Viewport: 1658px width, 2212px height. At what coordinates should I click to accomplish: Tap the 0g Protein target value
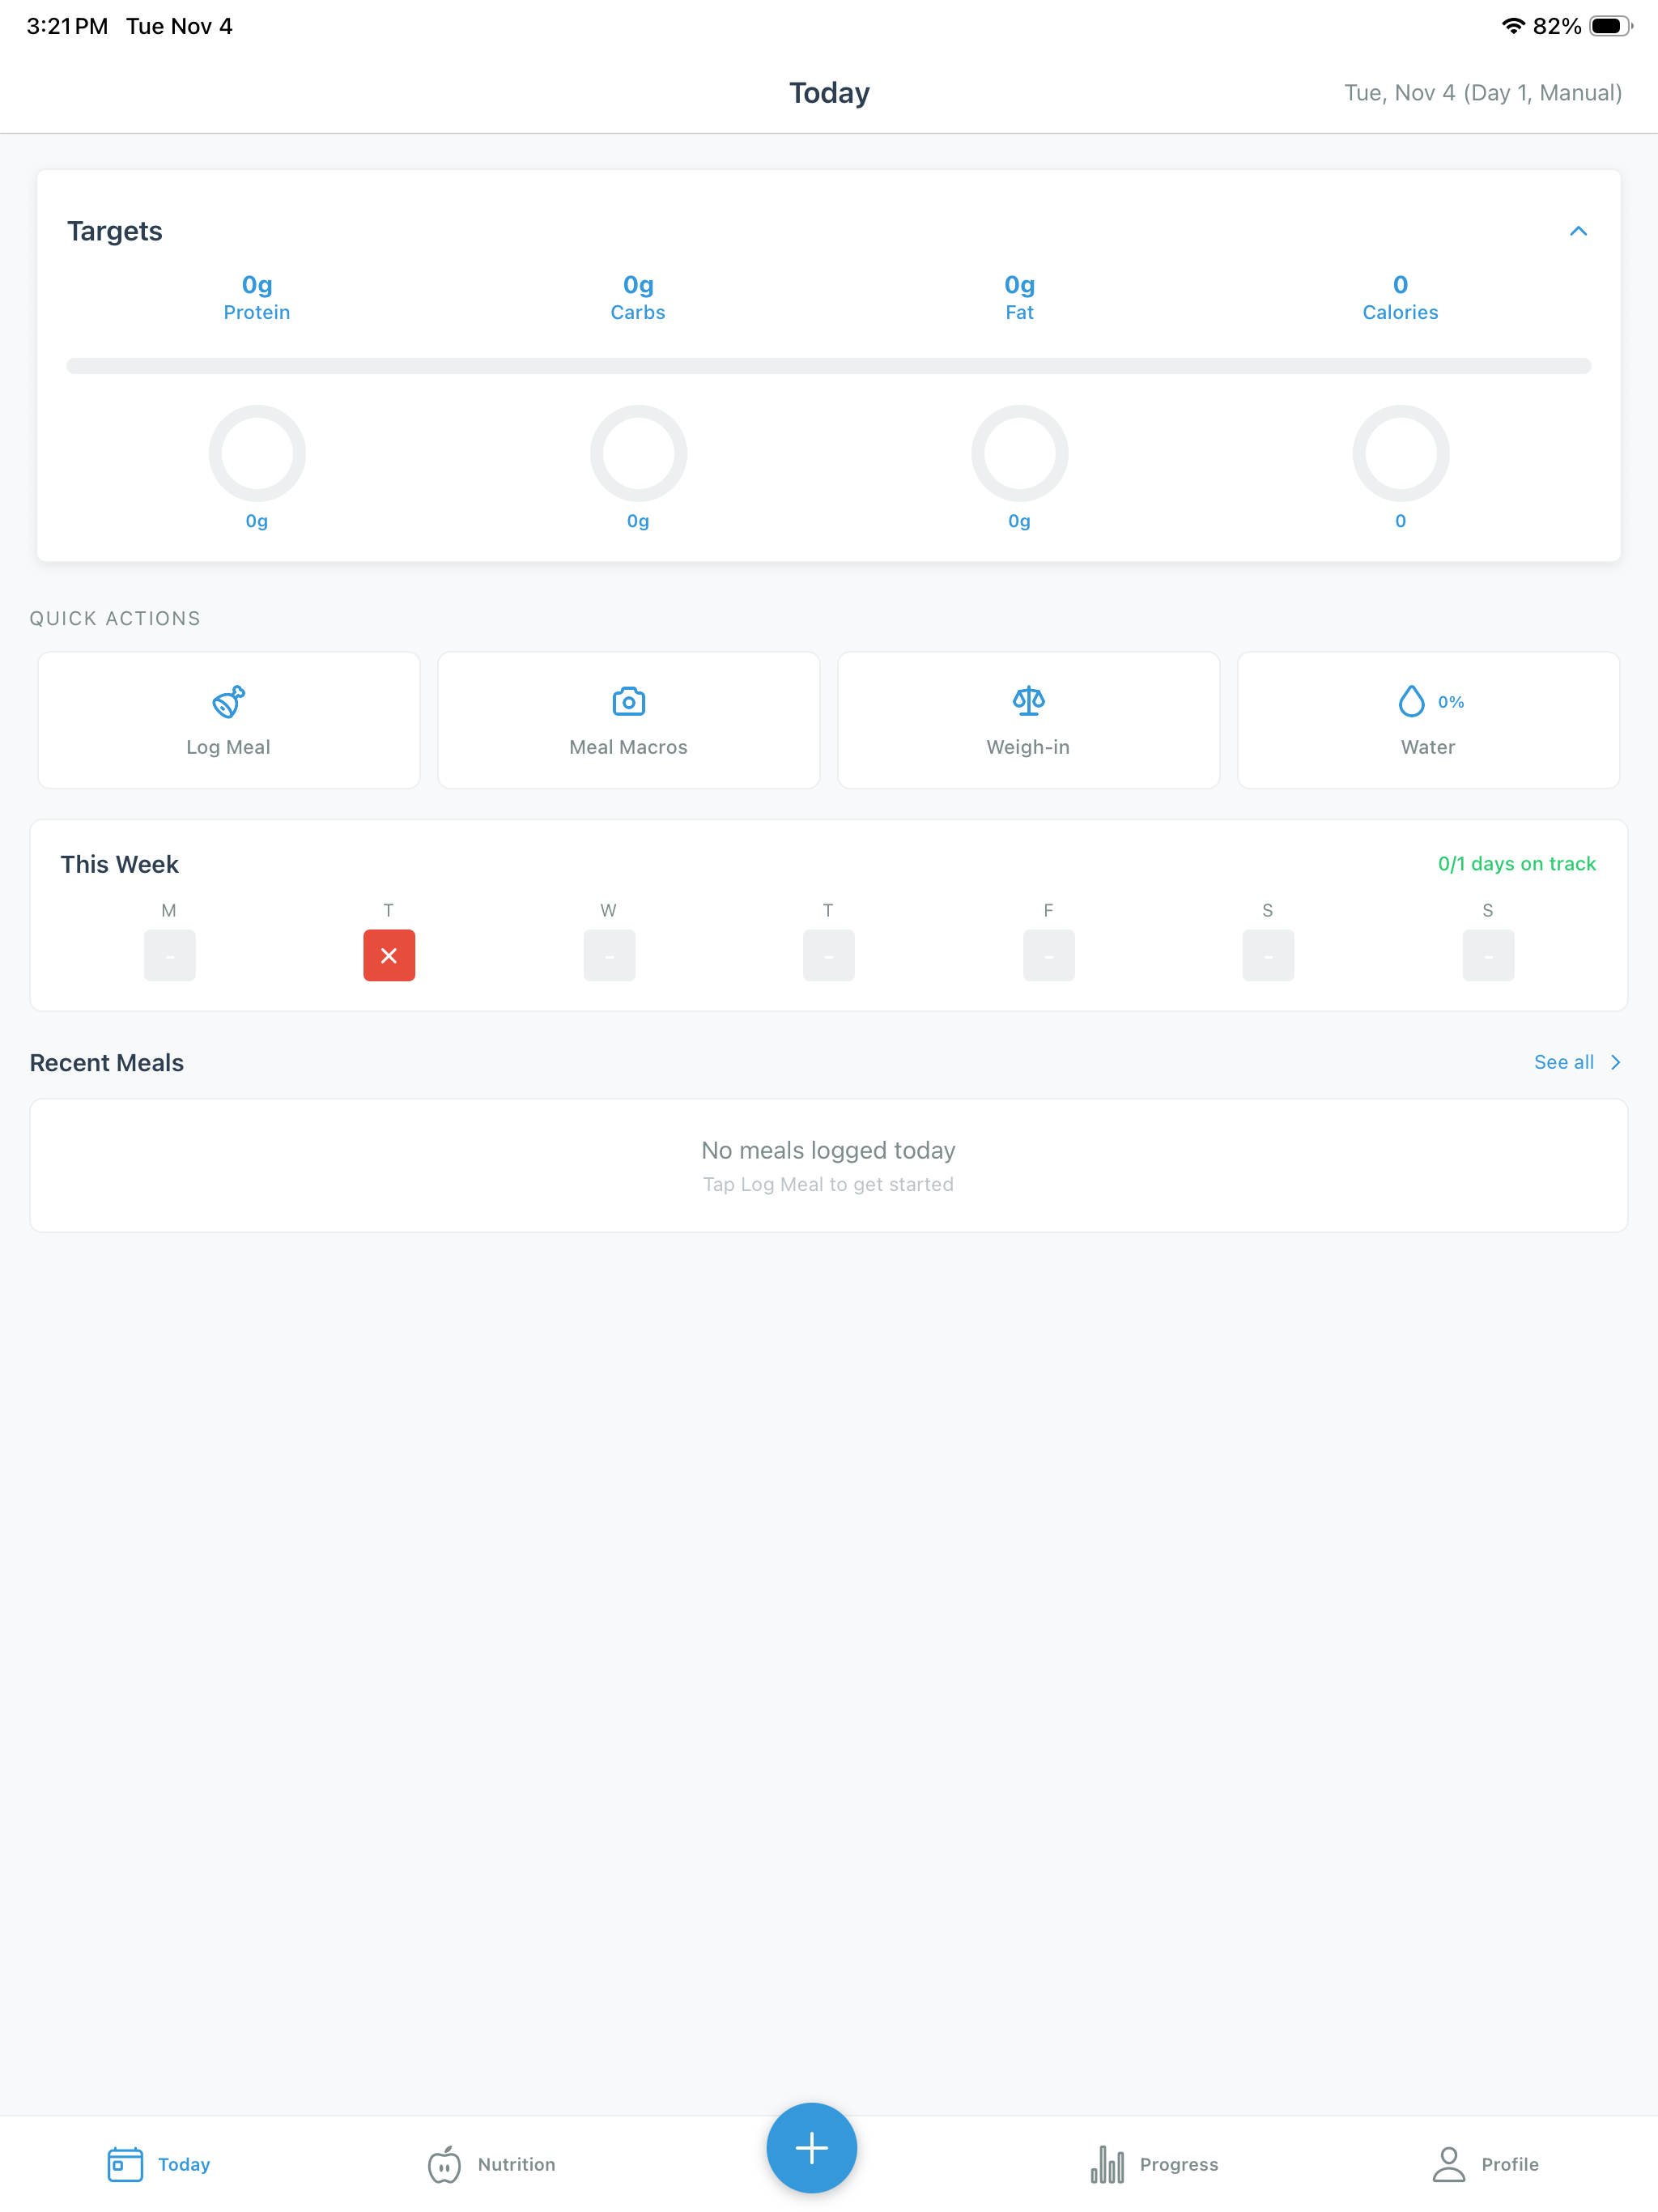257,285
